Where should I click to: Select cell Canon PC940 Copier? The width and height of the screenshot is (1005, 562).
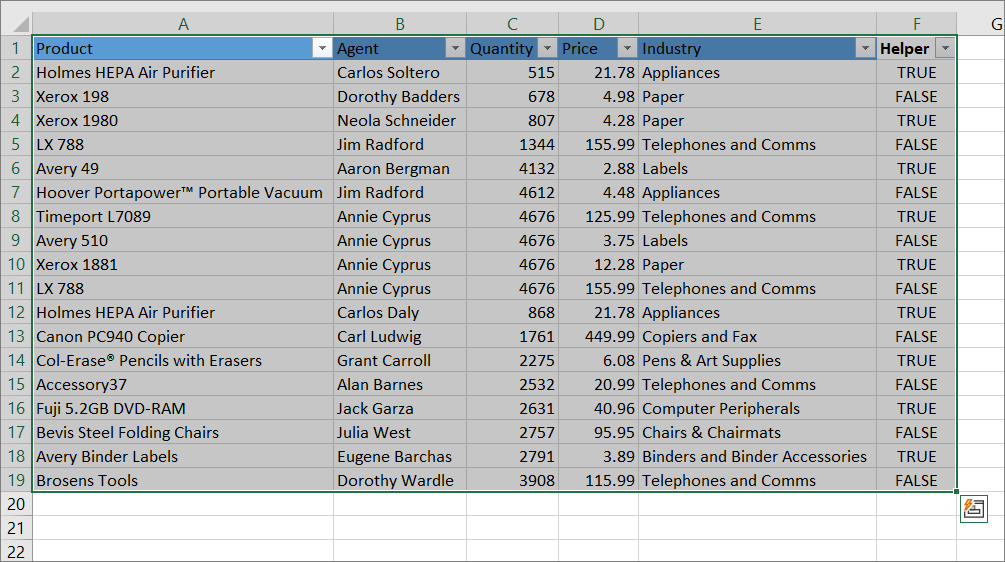183,336
